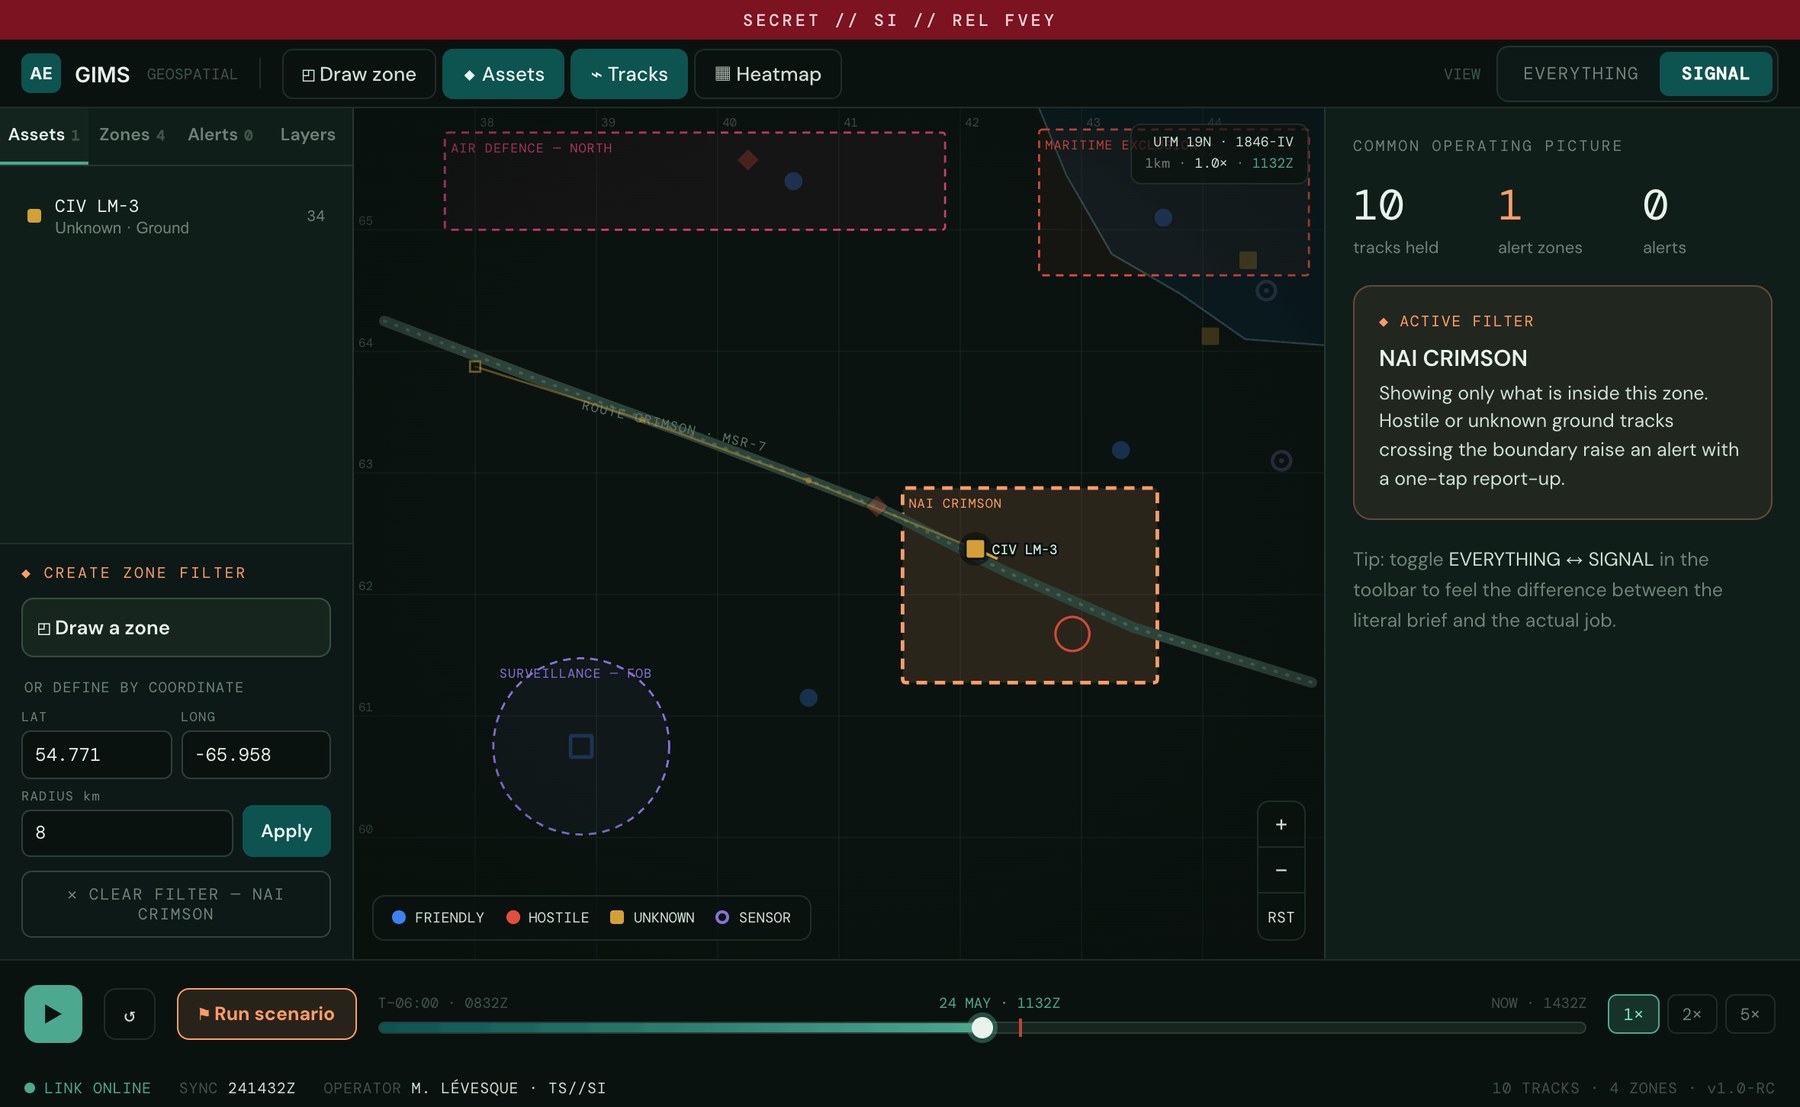Click the diamond waypoint at NAI CRIMSON edge
This screenshot has width=1800, height=1107.
click(x=877, y=507)
